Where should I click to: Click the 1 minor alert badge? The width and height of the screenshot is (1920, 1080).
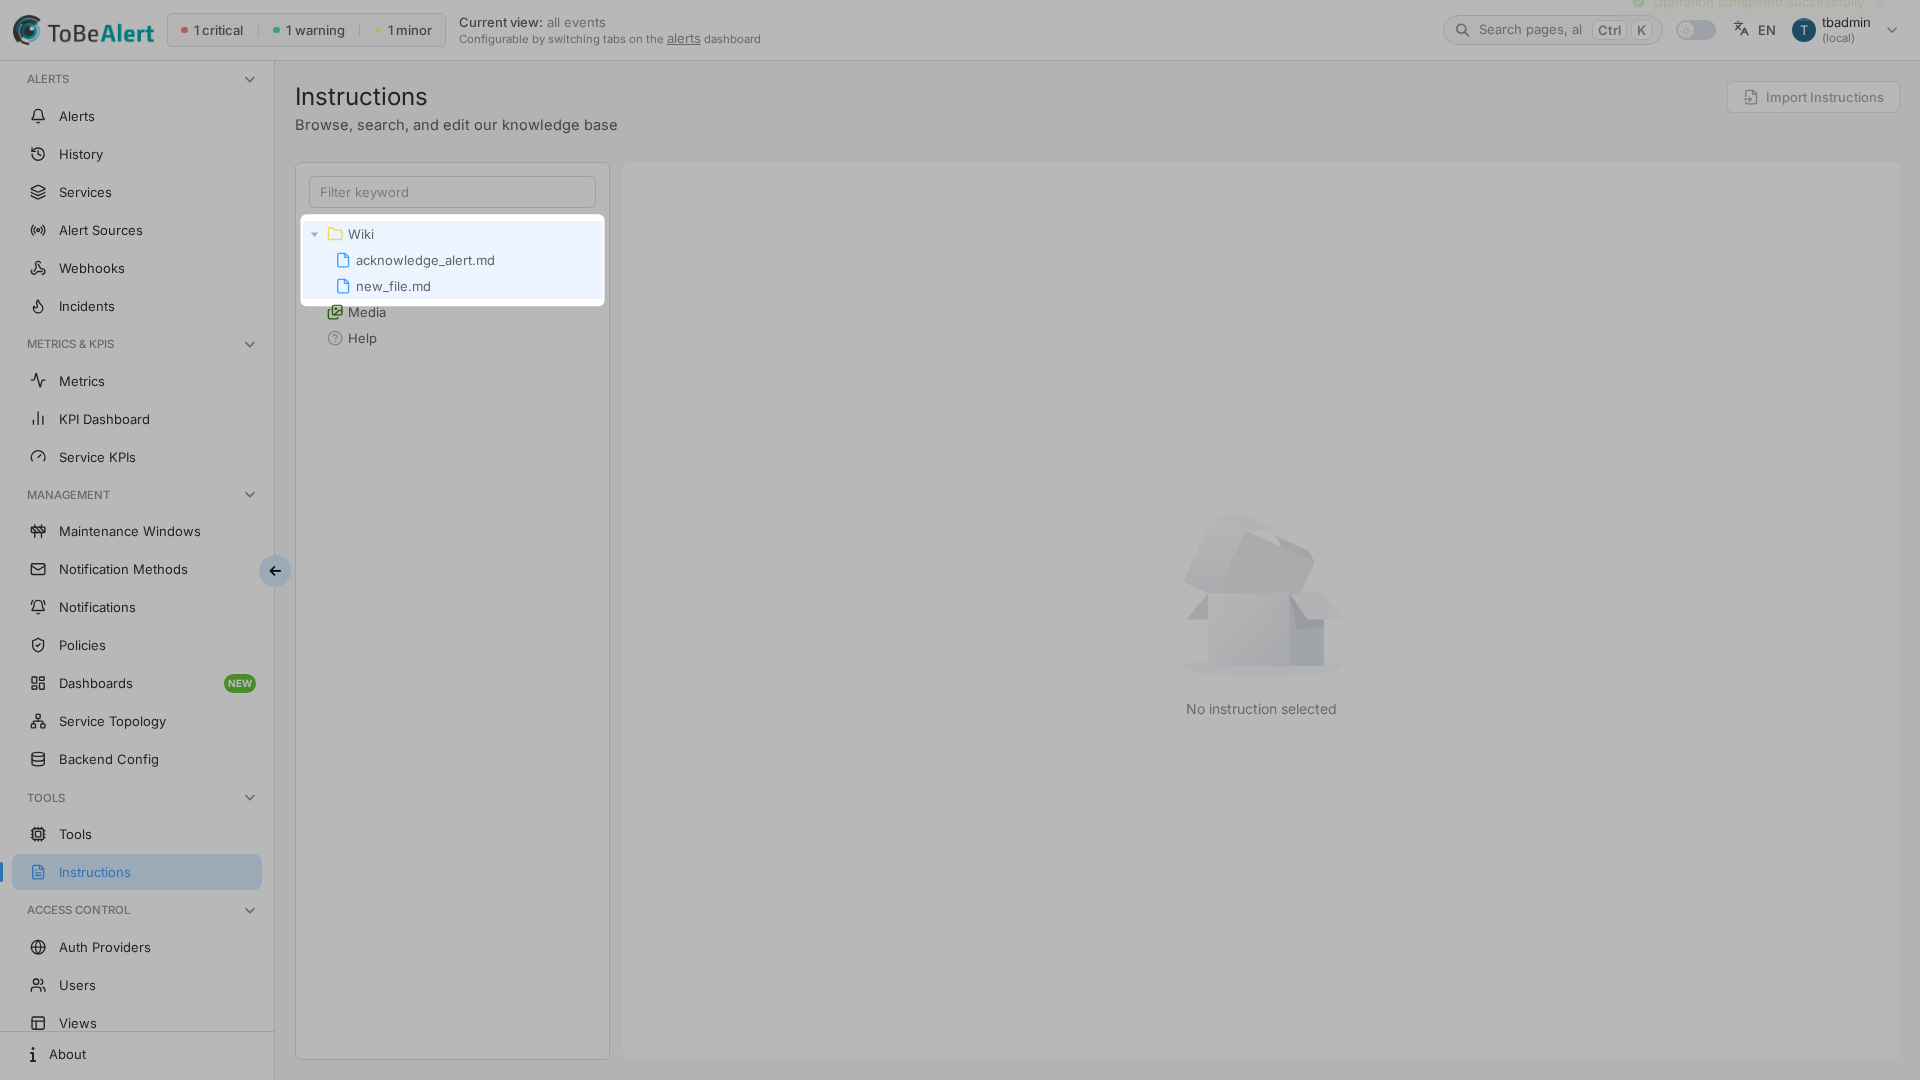click(403, 30)
